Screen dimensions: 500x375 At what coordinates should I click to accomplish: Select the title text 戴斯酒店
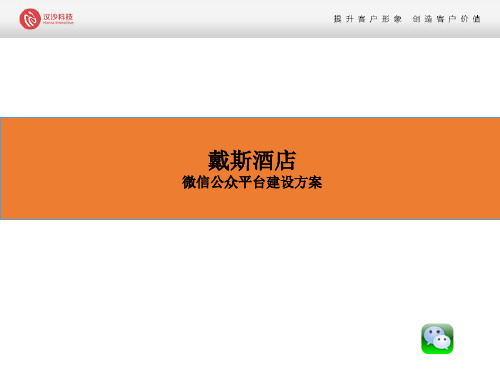click(x=252, y=161)
